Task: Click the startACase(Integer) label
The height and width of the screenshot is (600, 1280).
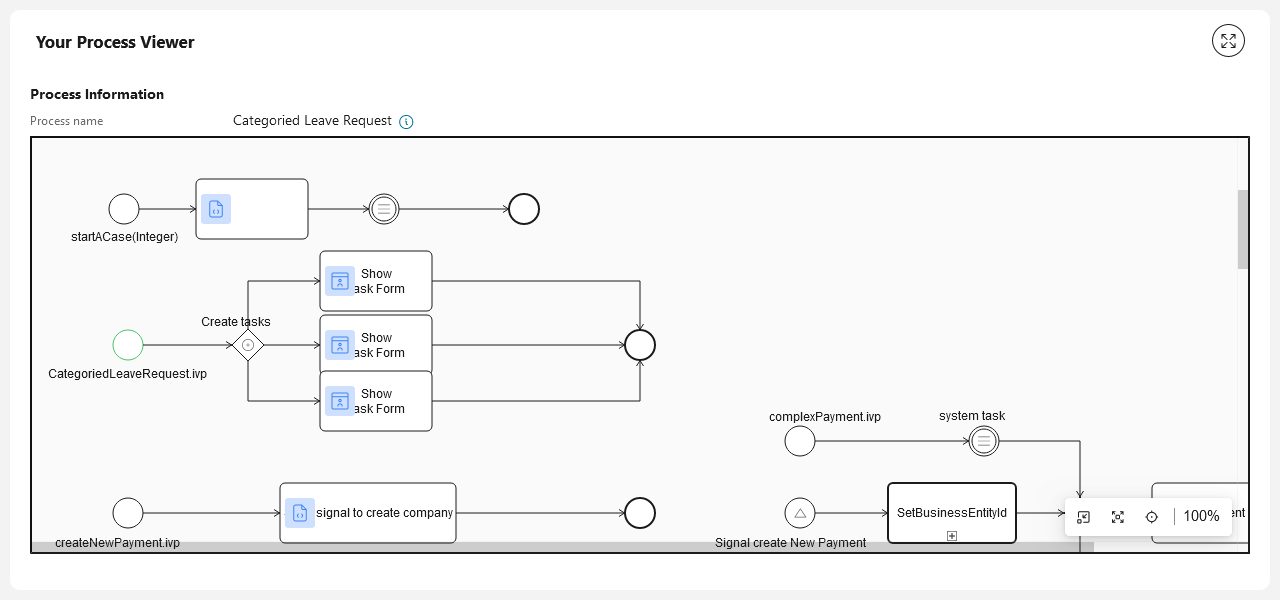Action: pos(124,237)
